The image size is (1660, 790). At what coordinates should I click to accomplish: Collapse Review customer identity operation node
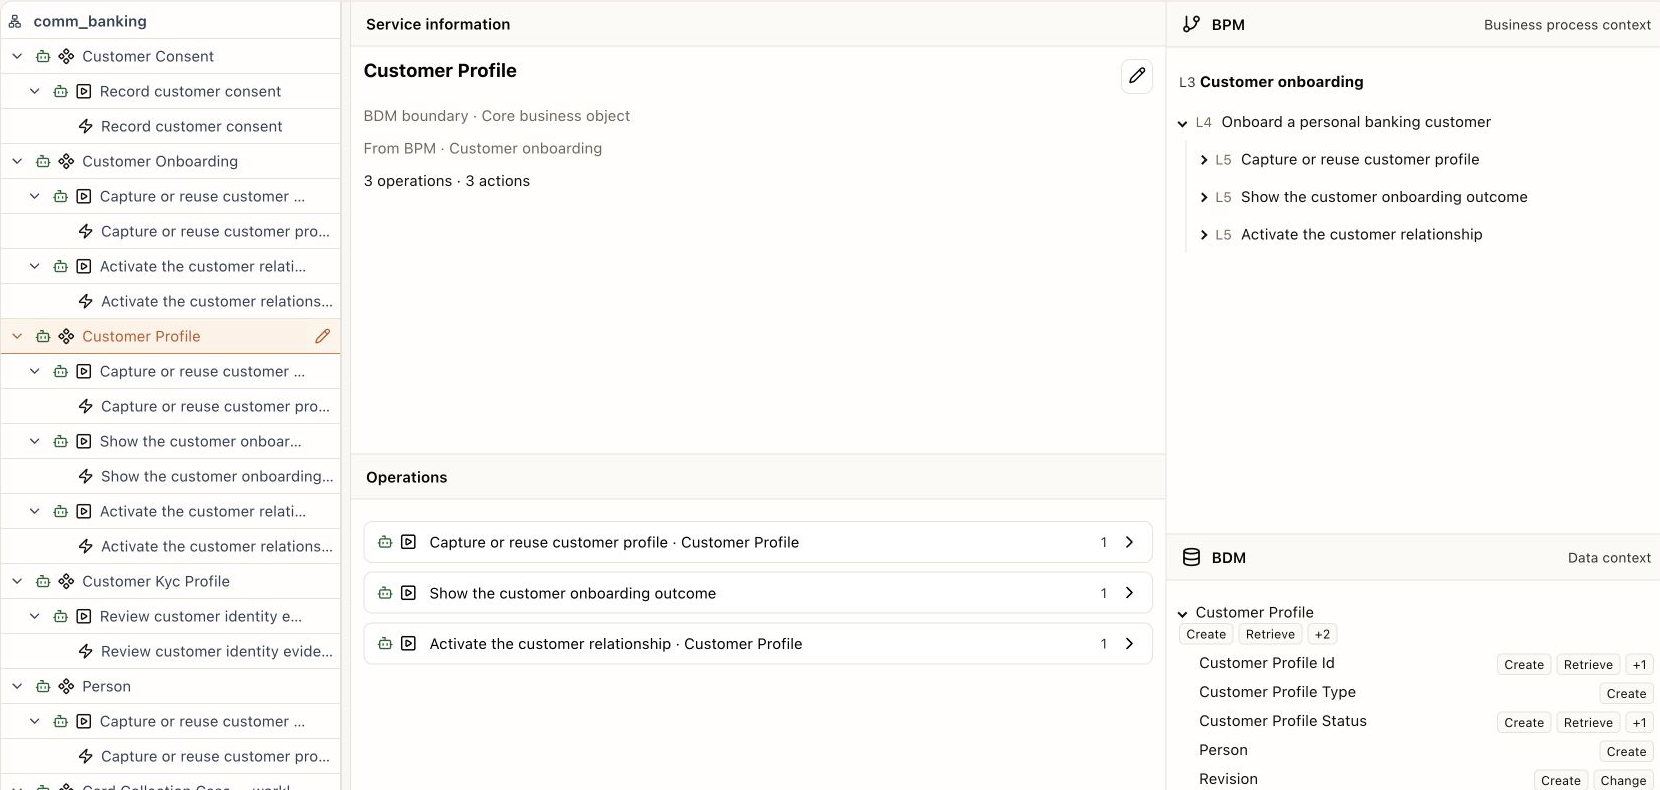(x=35, y=616)
